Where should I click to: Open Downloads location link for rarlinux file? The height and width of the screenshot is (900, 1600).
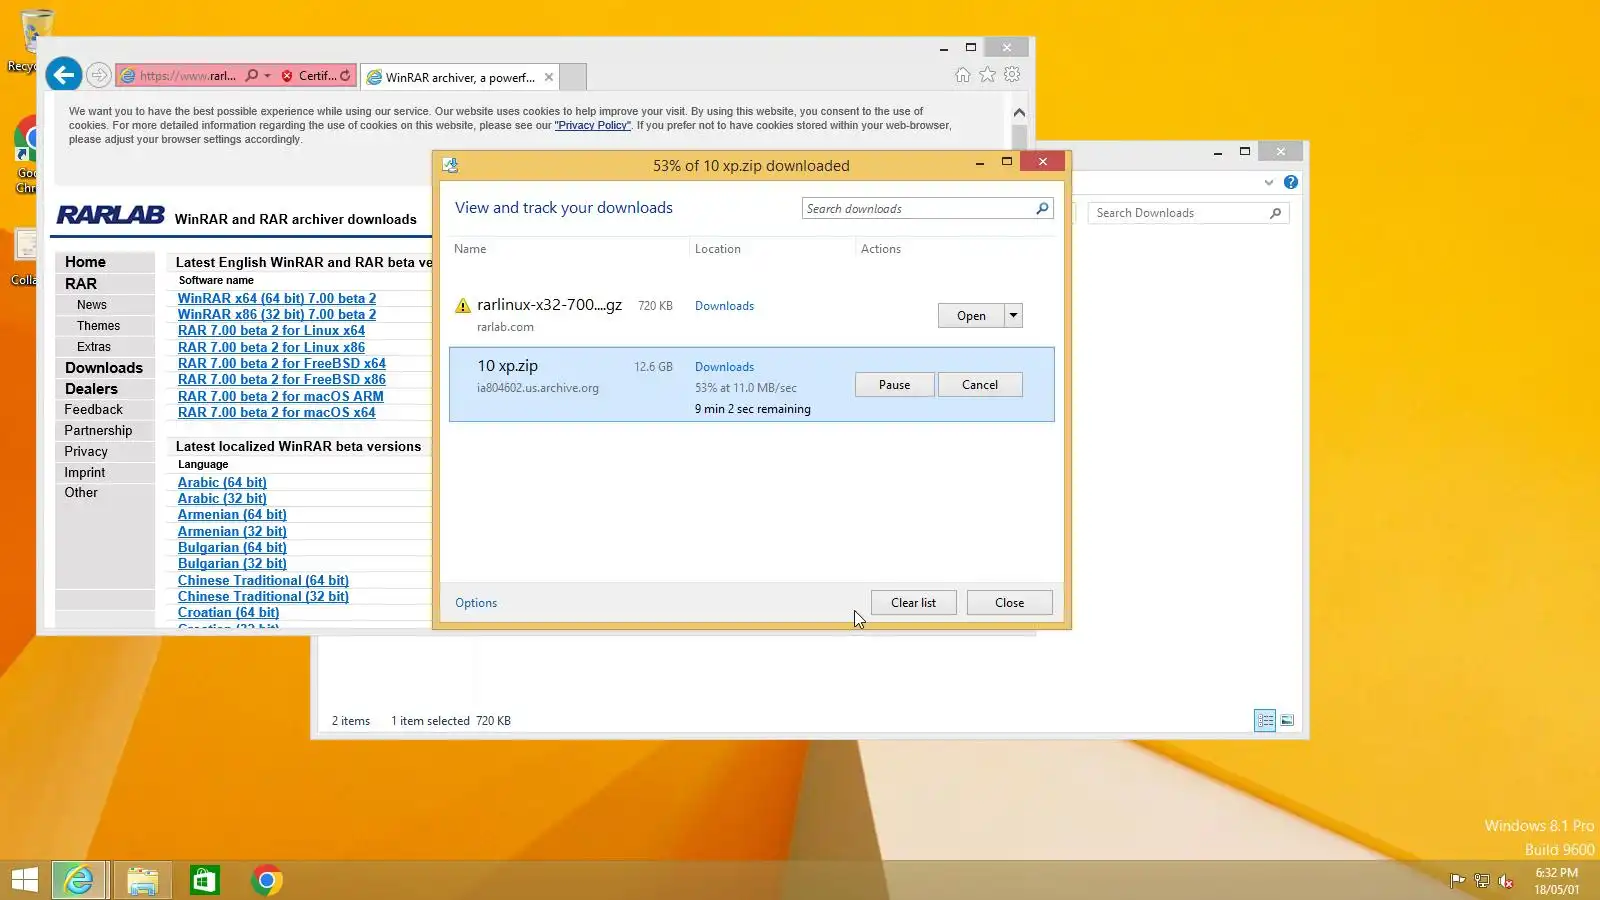[x=725, y=306]
